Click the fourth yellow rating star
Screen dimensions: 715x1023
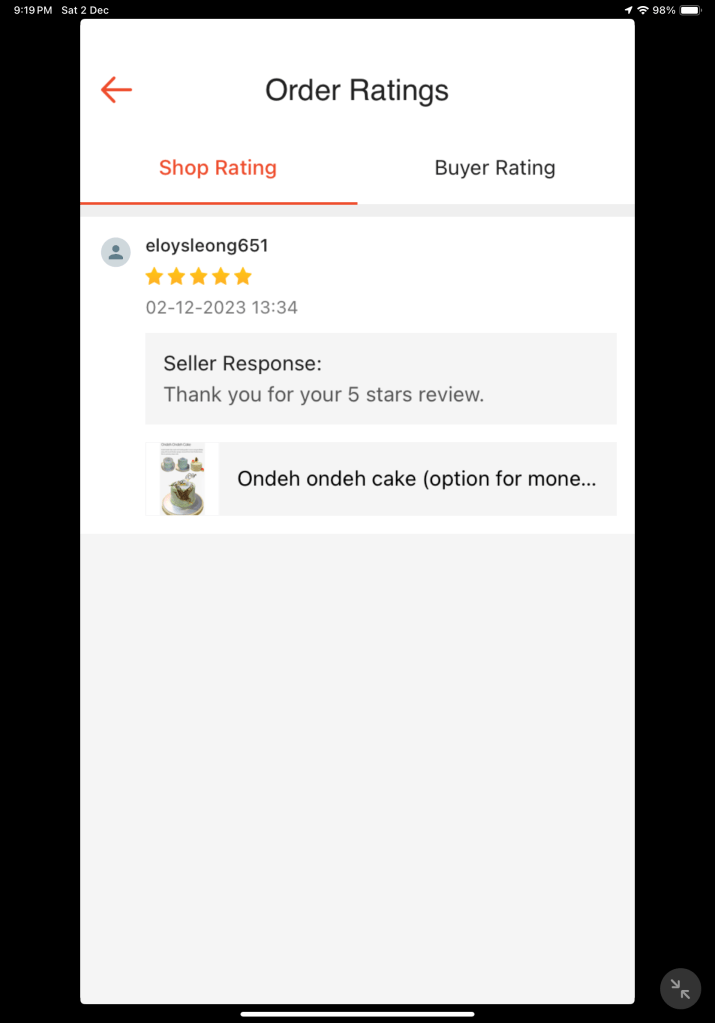coord(221,277)
